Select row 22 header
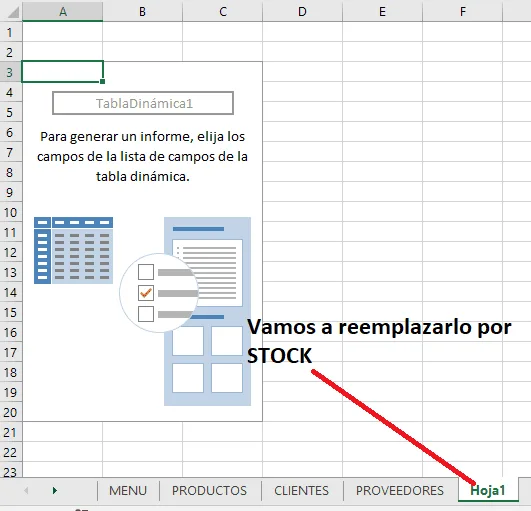531x511 pixels. click(x=10, y=452)
